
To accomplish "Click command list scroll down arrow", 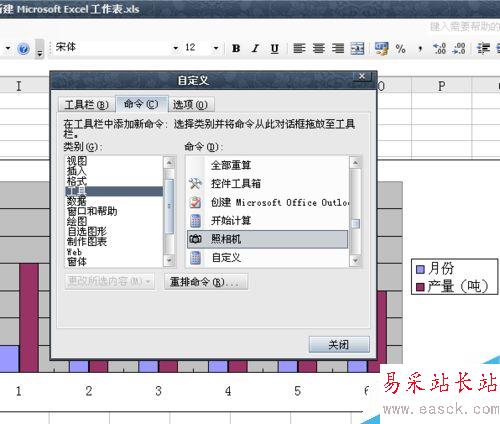I will (355, 260).
